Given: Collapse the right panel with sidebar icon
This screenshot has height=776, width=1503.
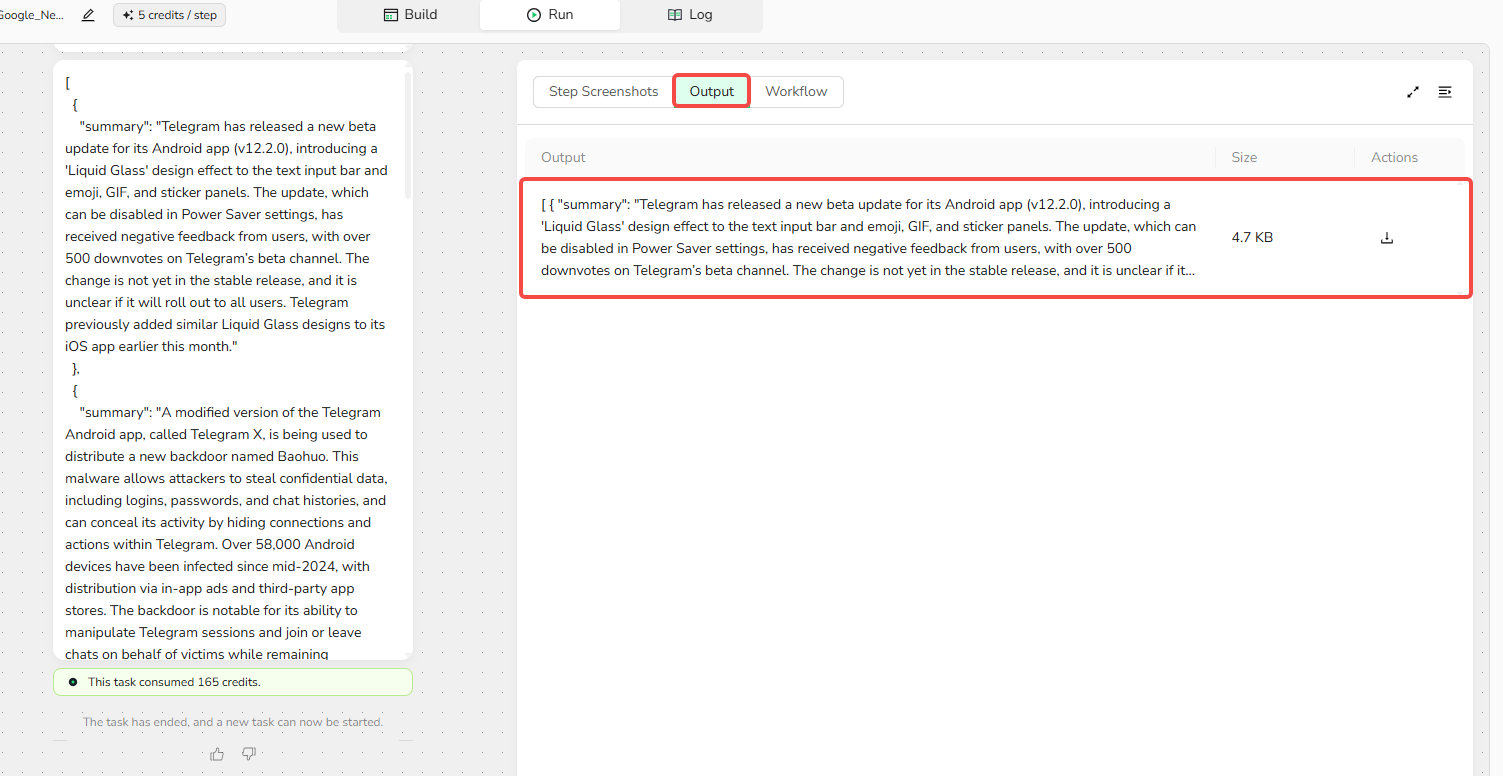Looking at the screenshot, I should point(1444,92).
